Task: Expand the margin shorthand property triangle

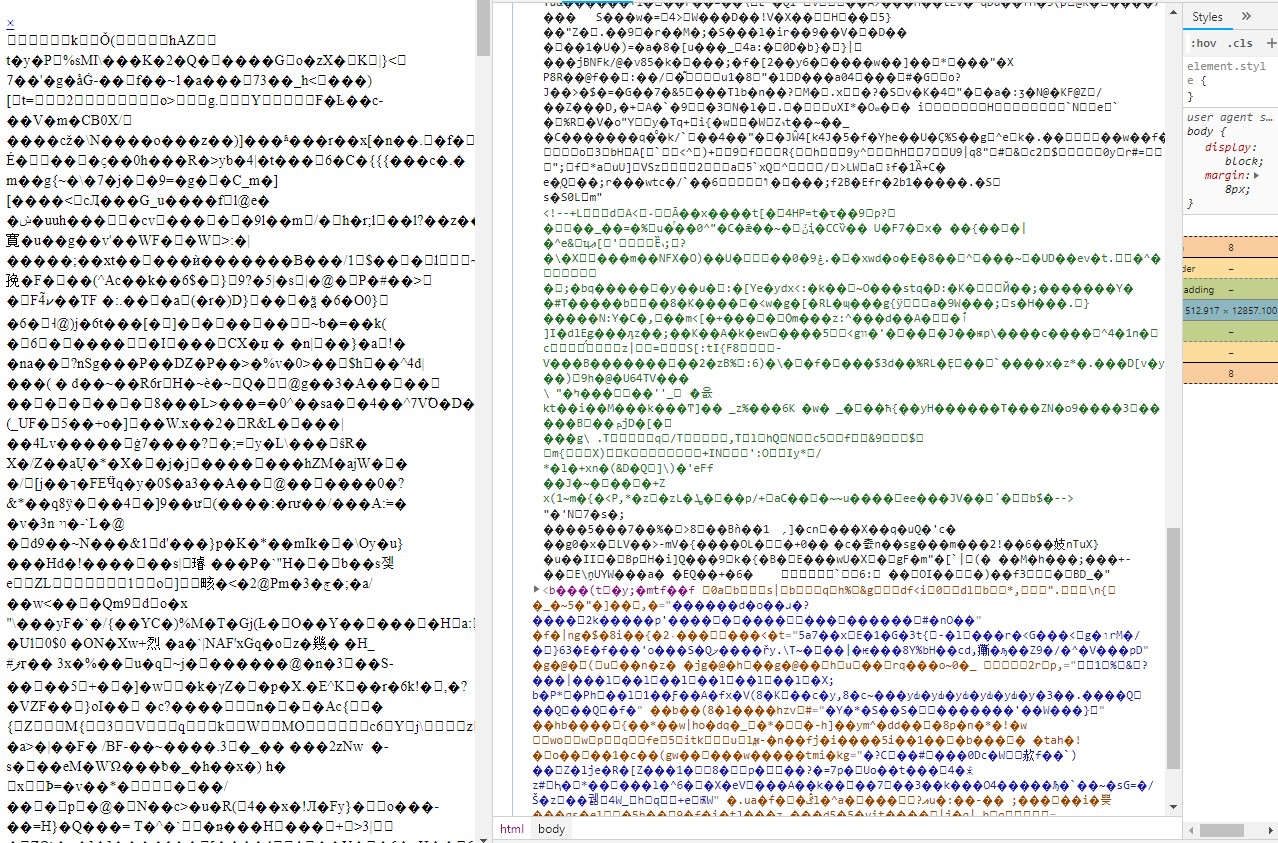Action: [1257, 175]
